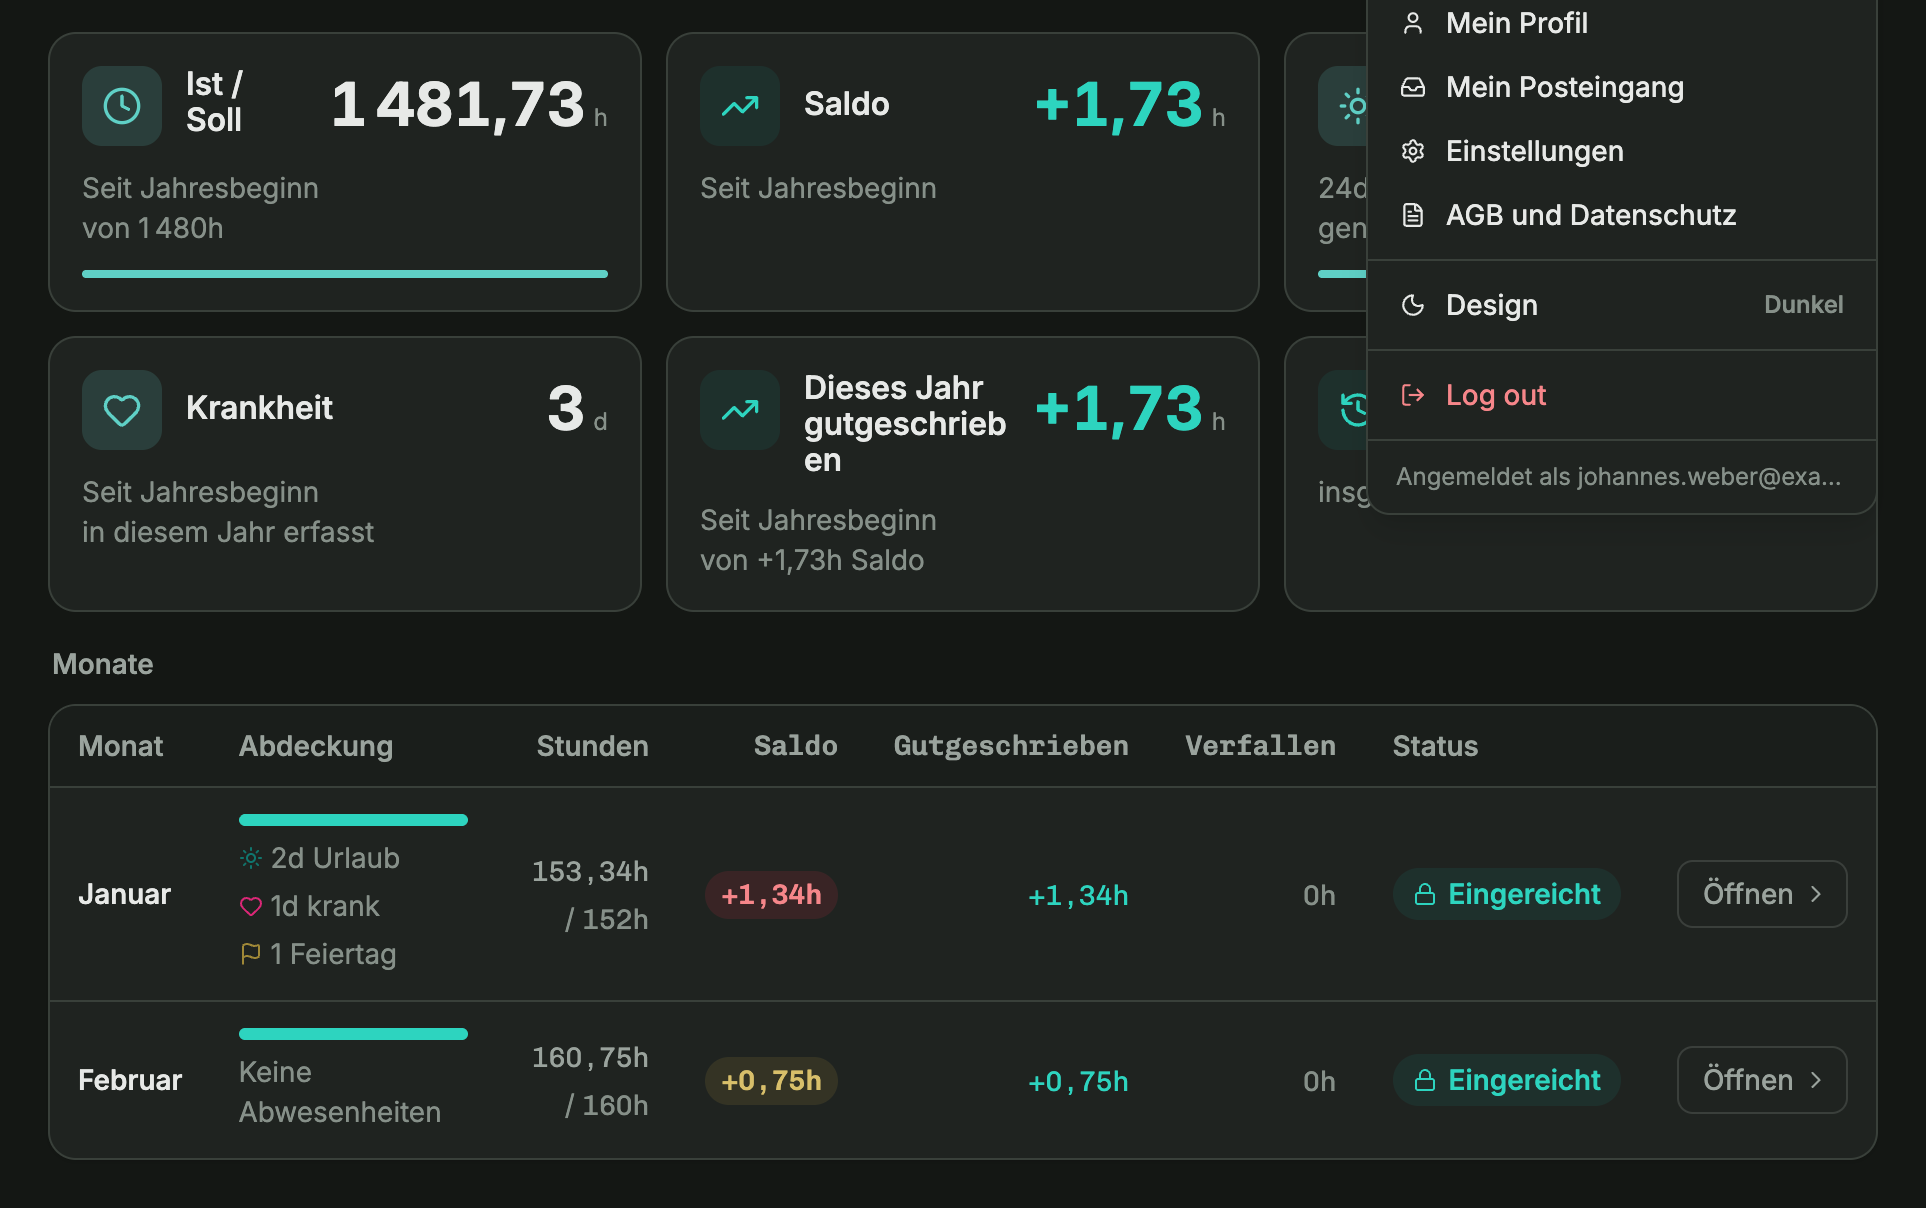
Task: Click the moon icon beside Design
Action: click(x=1413, y=305)
